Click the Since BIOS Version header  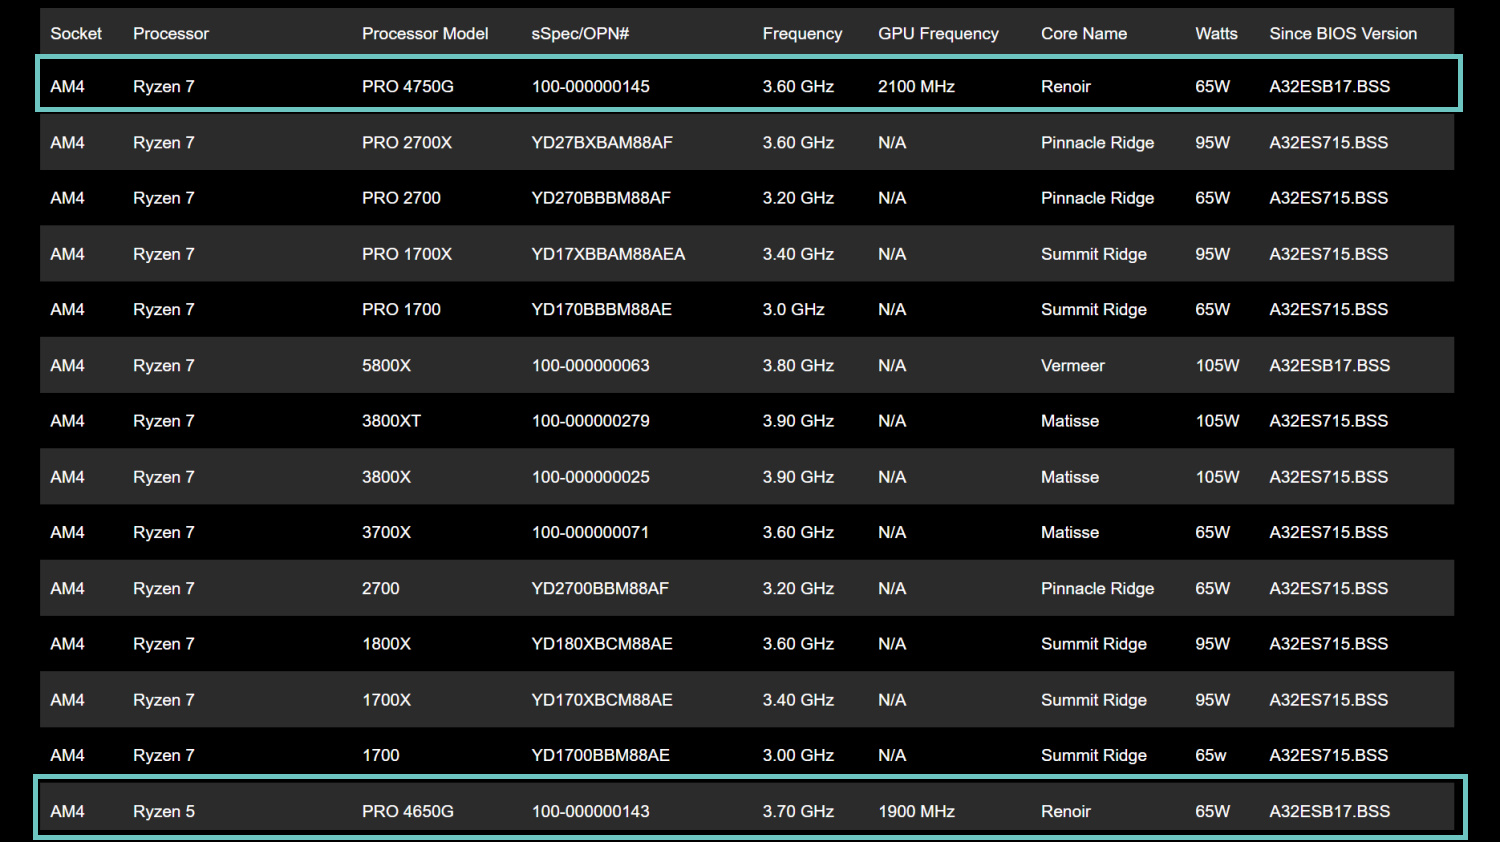1343,33
